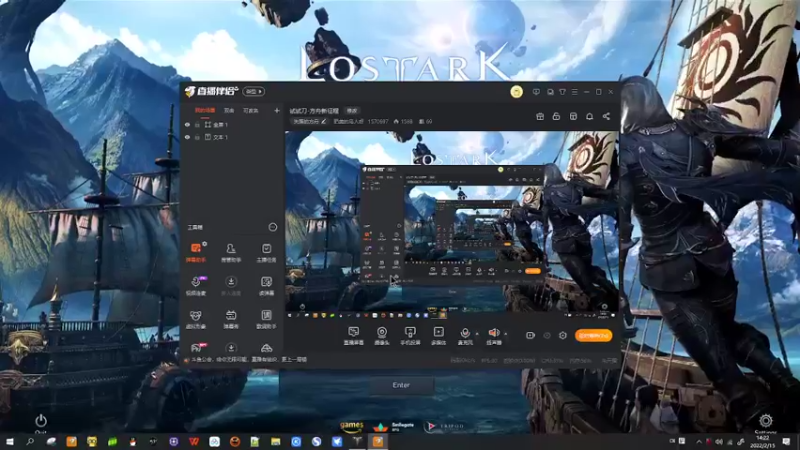Open the red WPS icon in taskbar

pyautogui.click(x=194, y=441)
